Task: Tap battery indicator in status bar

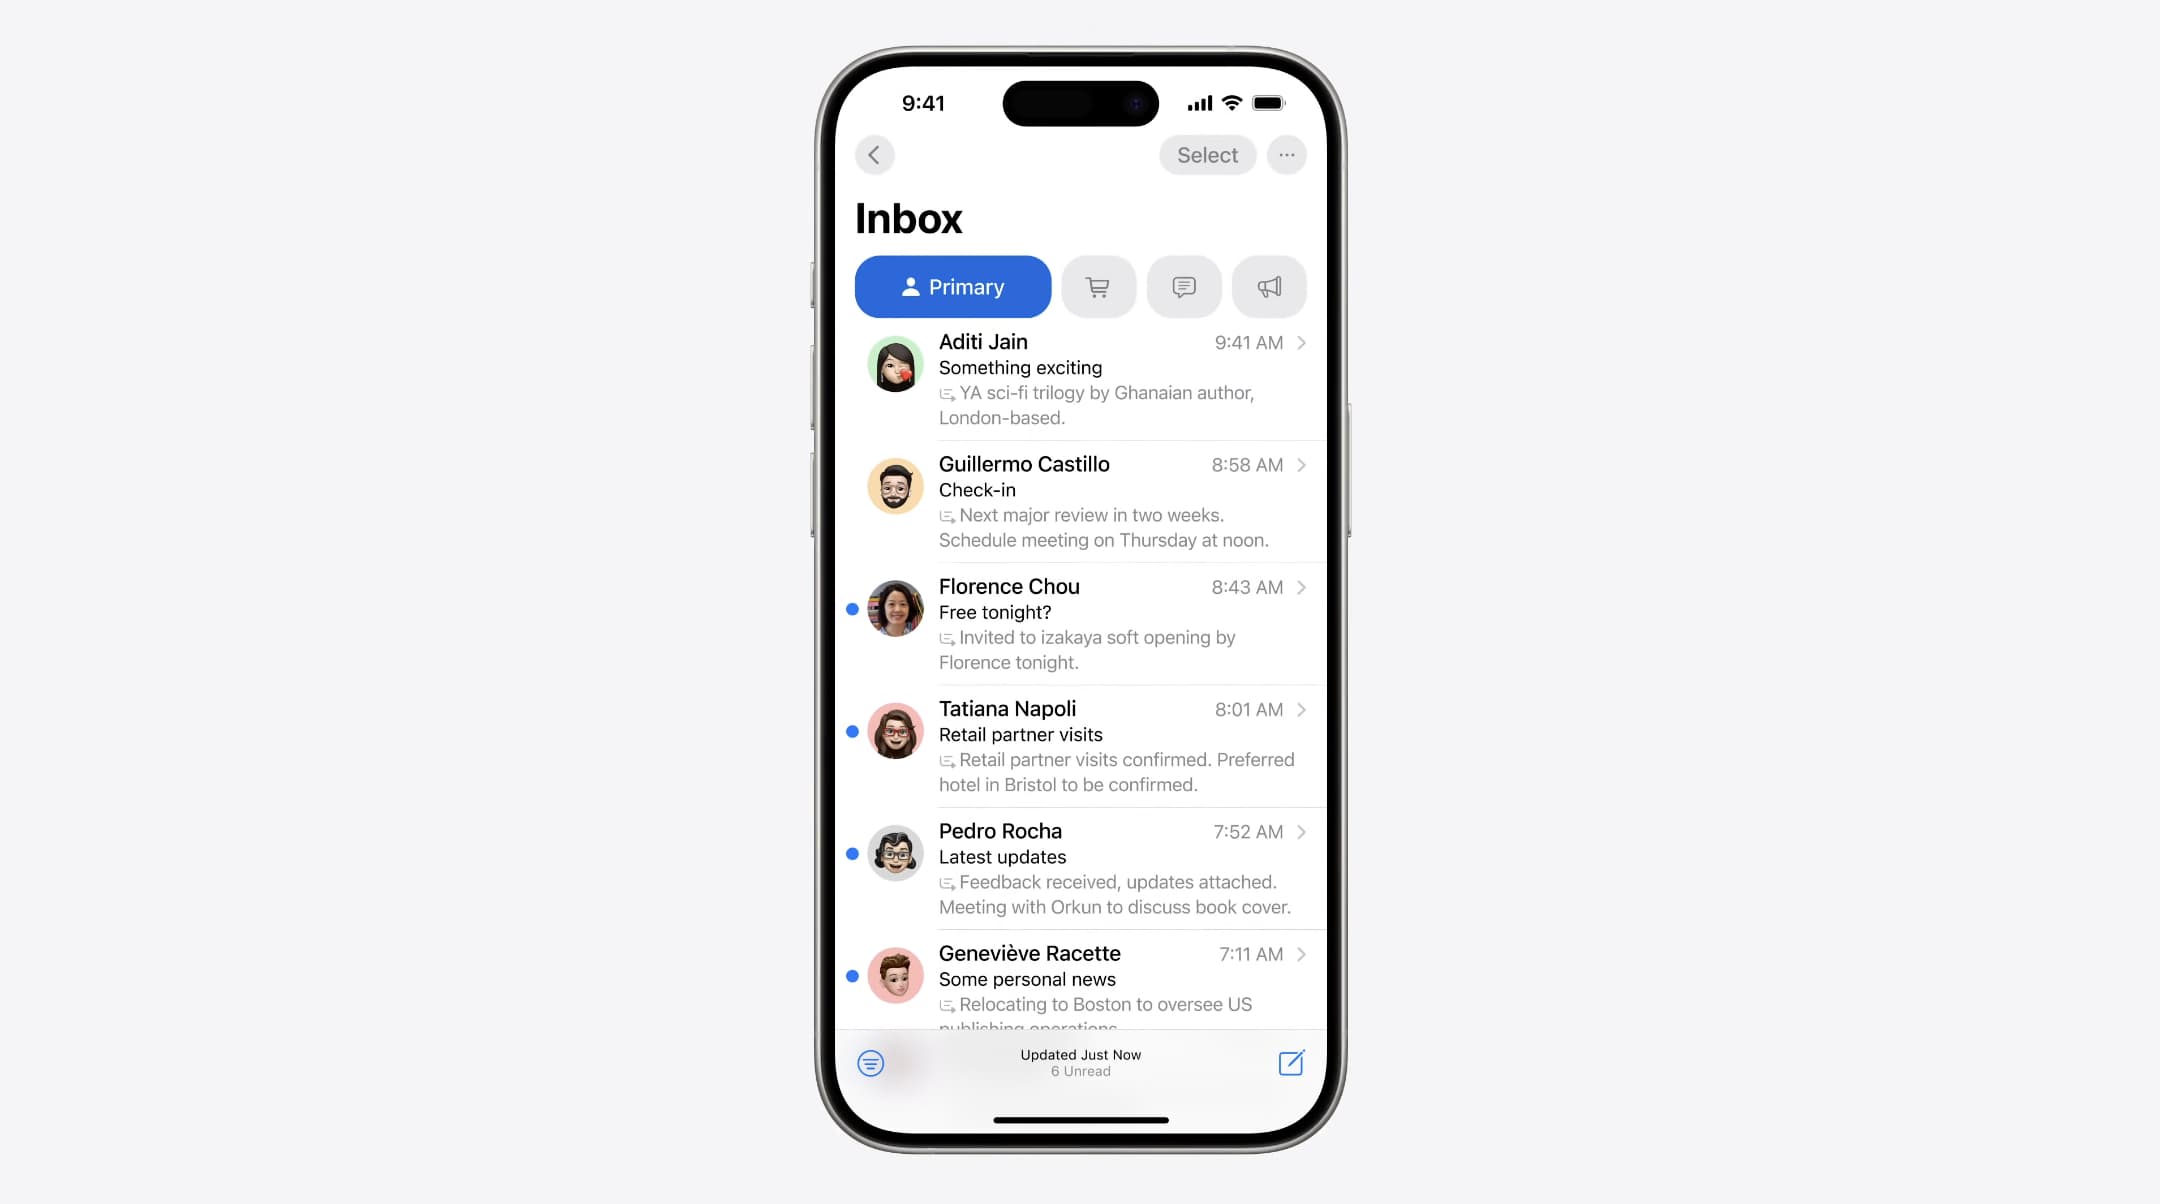Action: 1266,102
